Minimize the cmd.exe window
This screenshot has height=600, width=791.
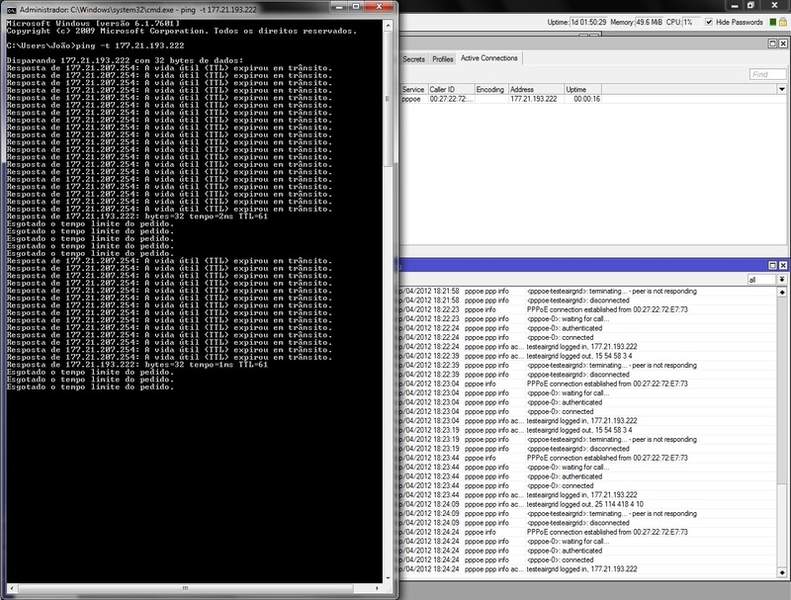coord(339,7)
